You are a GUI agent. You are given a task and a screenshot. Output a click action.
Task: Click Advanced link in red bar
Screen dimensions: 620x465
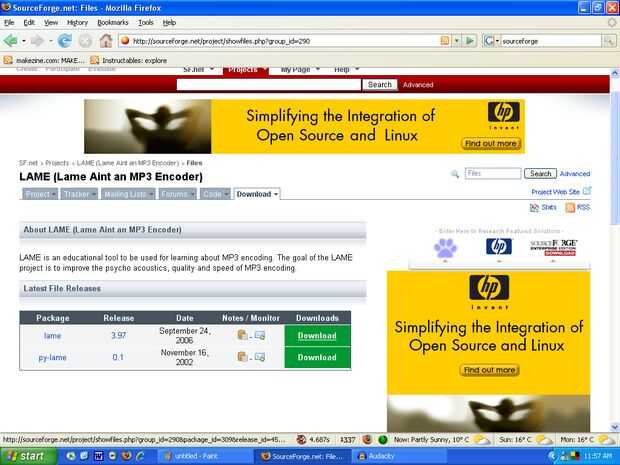(x=418, y=85)
